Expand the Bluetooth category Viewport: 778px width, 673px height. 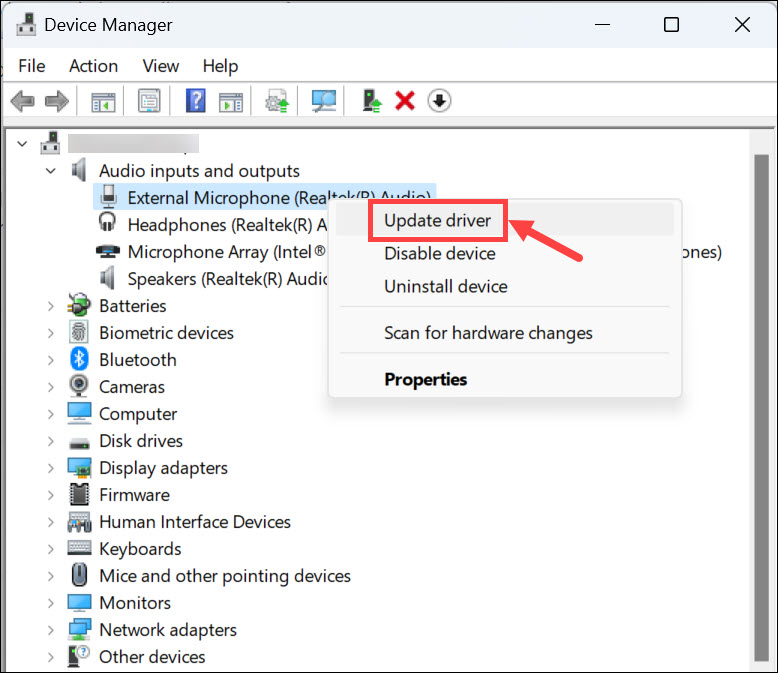(50, 360)
